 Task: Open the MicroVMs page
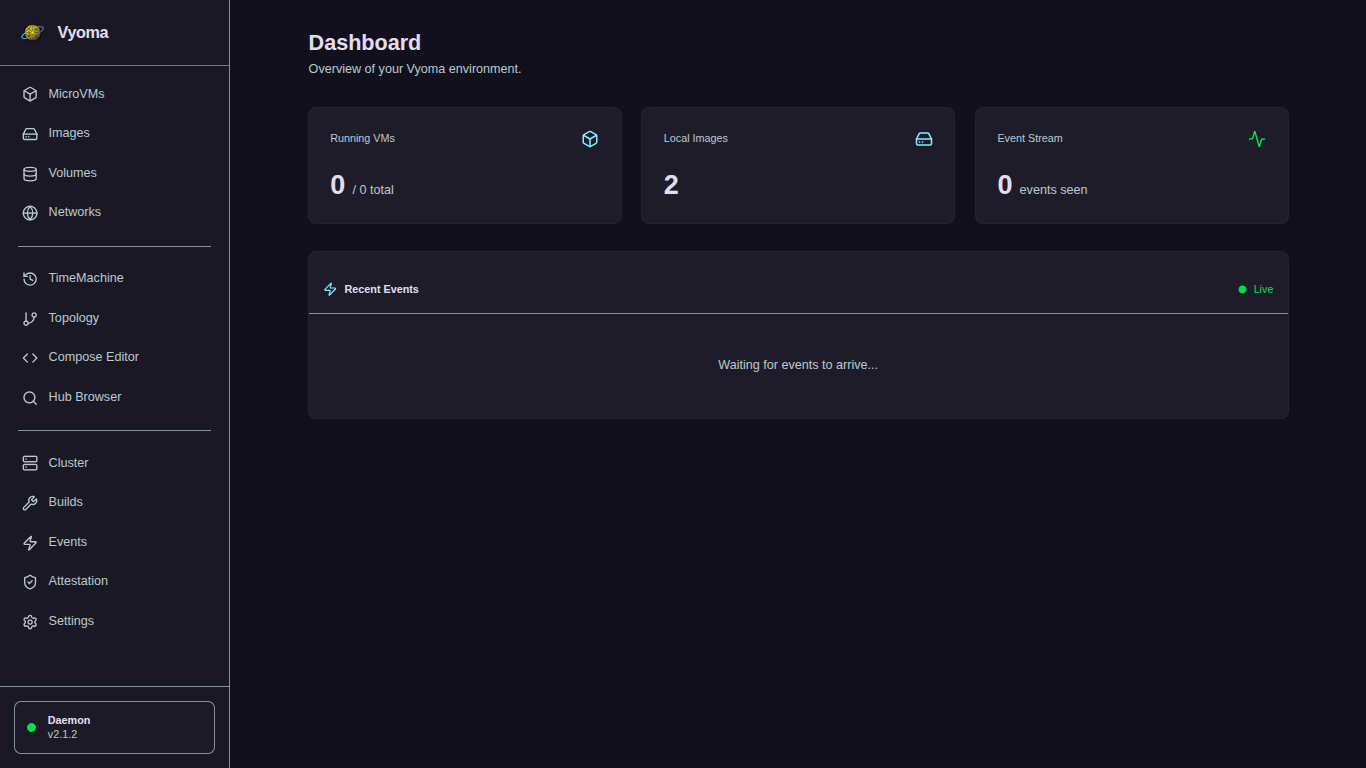pyautogui.click(x=114, y=94)
